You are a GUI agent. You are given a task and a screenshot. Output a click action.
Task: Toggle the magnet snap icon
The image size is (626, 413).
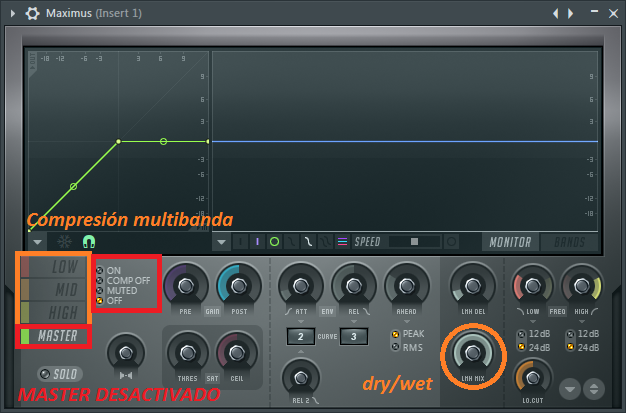point(89,242)
